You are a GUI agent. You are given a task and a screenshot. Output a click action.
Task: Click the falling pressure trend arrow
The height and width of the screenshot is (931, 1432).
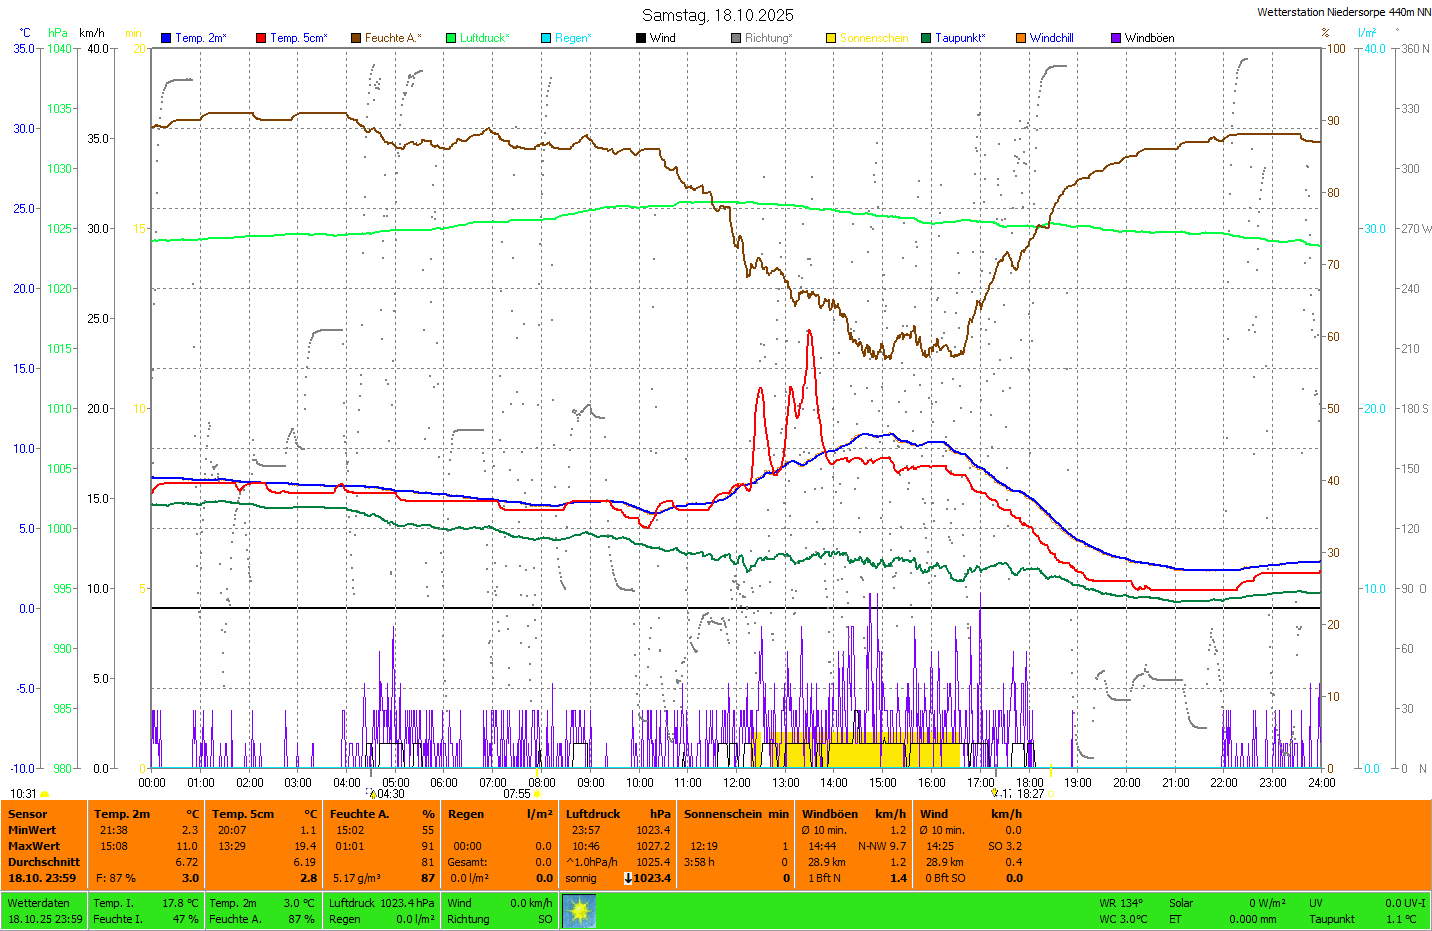tap(628, 878)
